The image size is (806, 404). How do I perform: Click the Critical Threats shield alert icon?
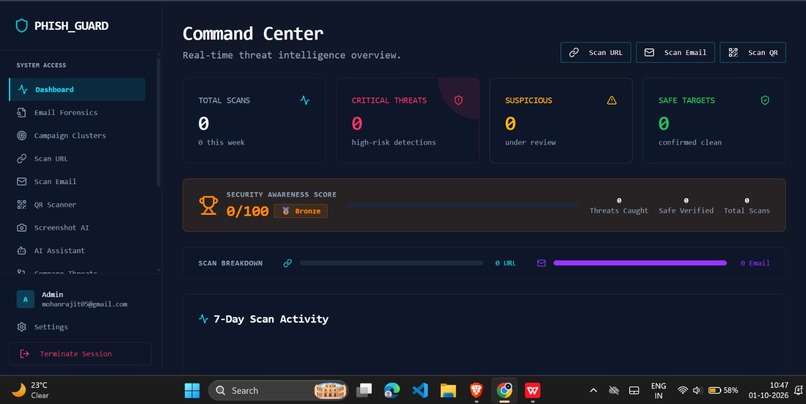pos(459,100)
